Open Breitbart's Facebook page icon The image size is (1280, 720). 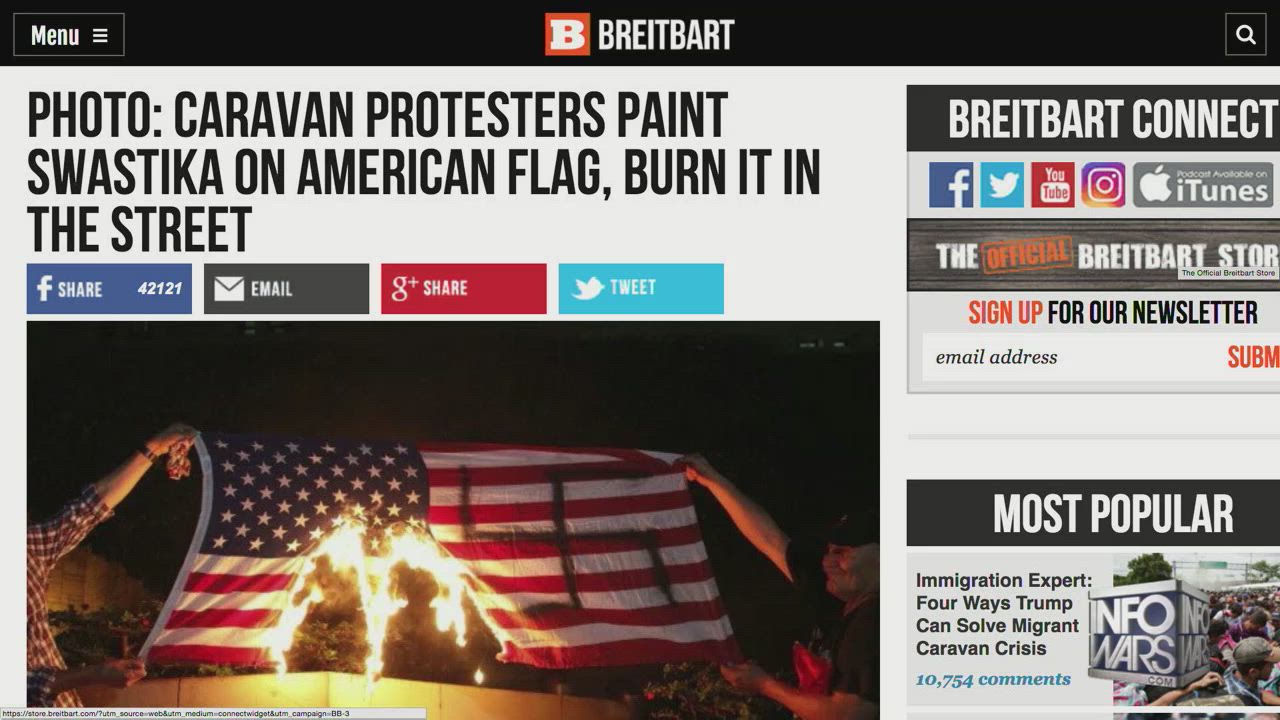click(951, 185)
